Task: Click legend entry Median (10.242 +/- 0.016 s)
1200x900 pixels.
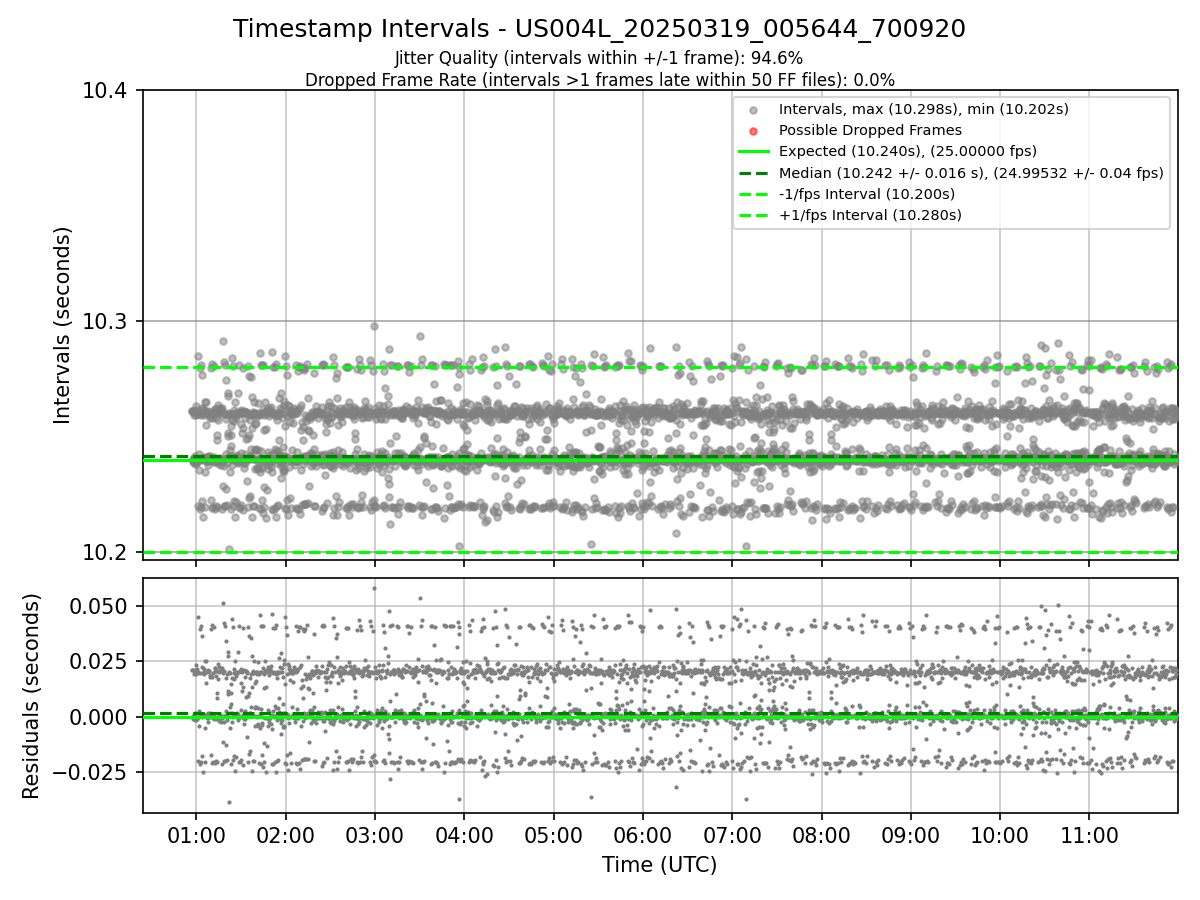Action: 971,172
